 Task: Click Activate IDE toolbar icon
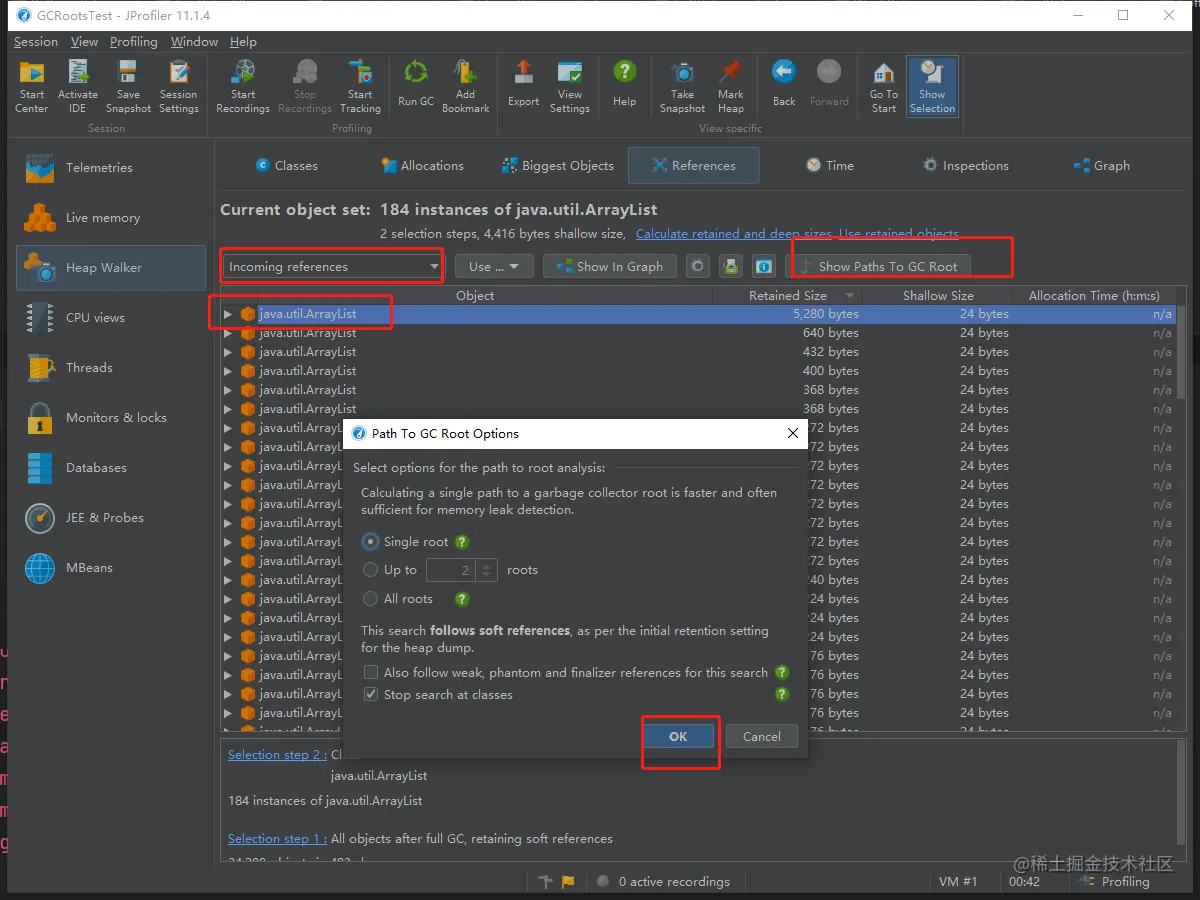point(78,86)
